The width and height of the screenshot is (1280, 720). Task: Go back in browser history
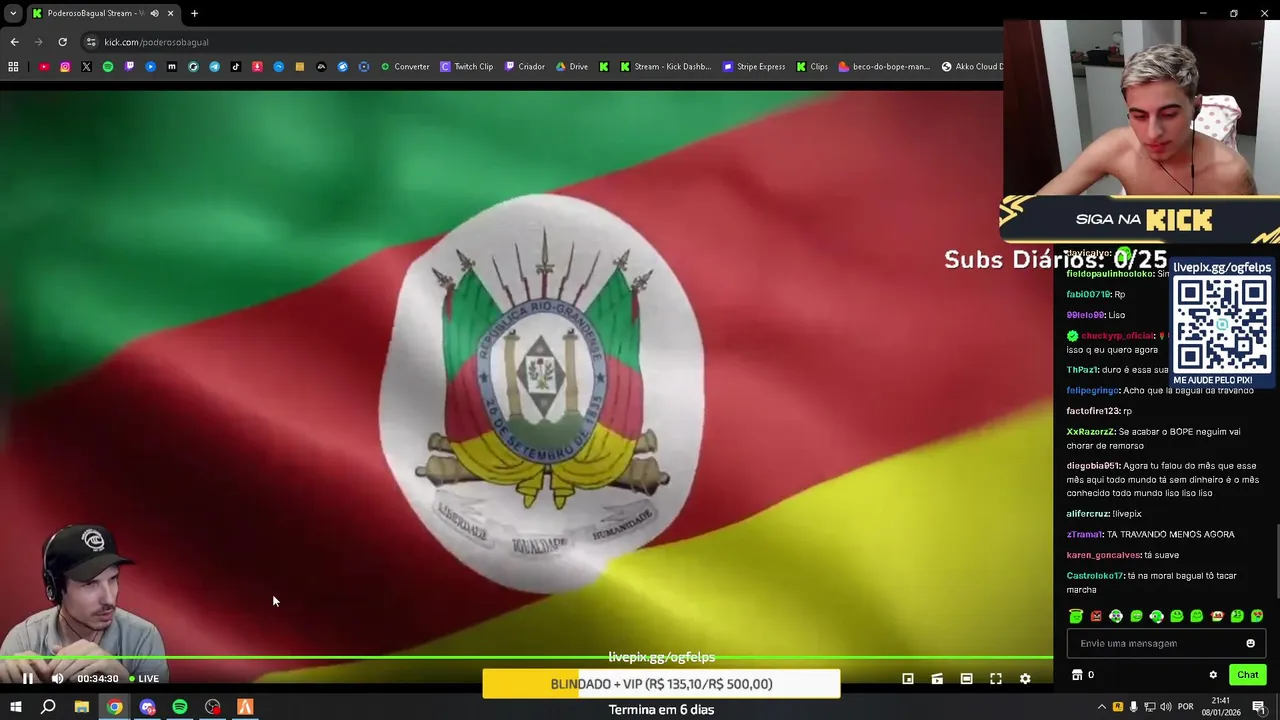tap(14, 42)
